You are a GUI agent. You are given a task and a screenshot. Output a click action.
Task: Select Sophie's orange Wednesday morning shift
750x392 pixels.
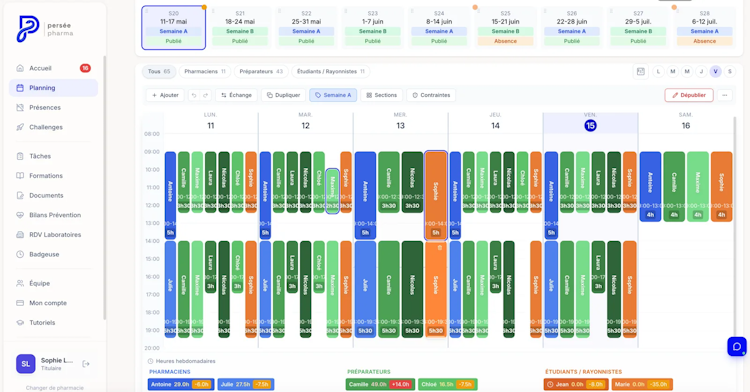point(436,195)
